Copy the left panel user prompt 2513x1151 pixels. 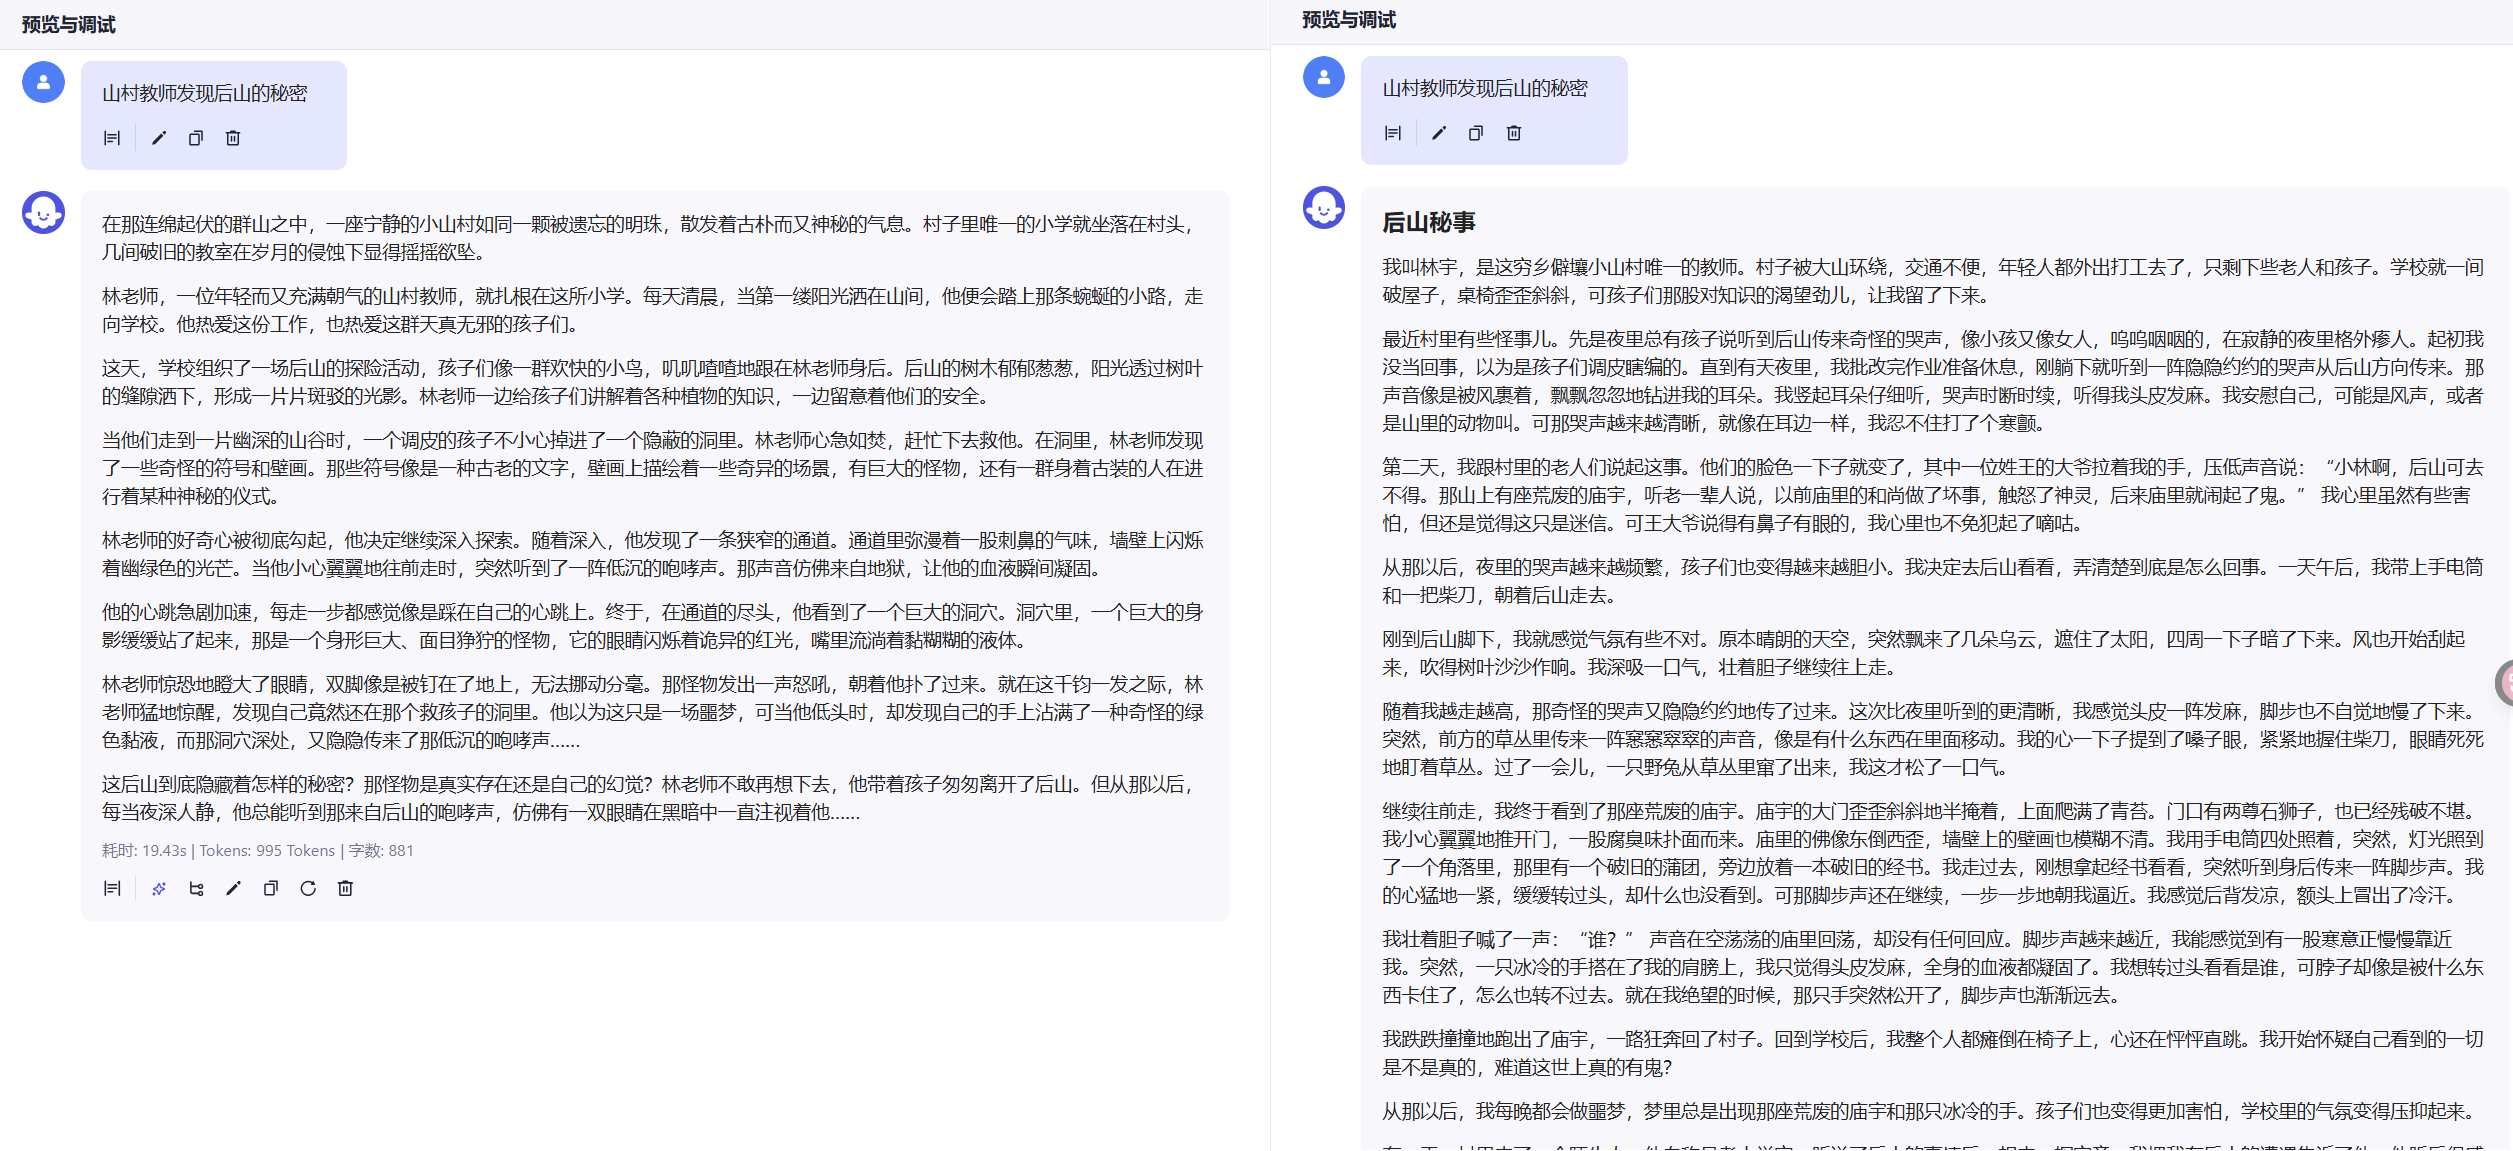pos(196,138)
